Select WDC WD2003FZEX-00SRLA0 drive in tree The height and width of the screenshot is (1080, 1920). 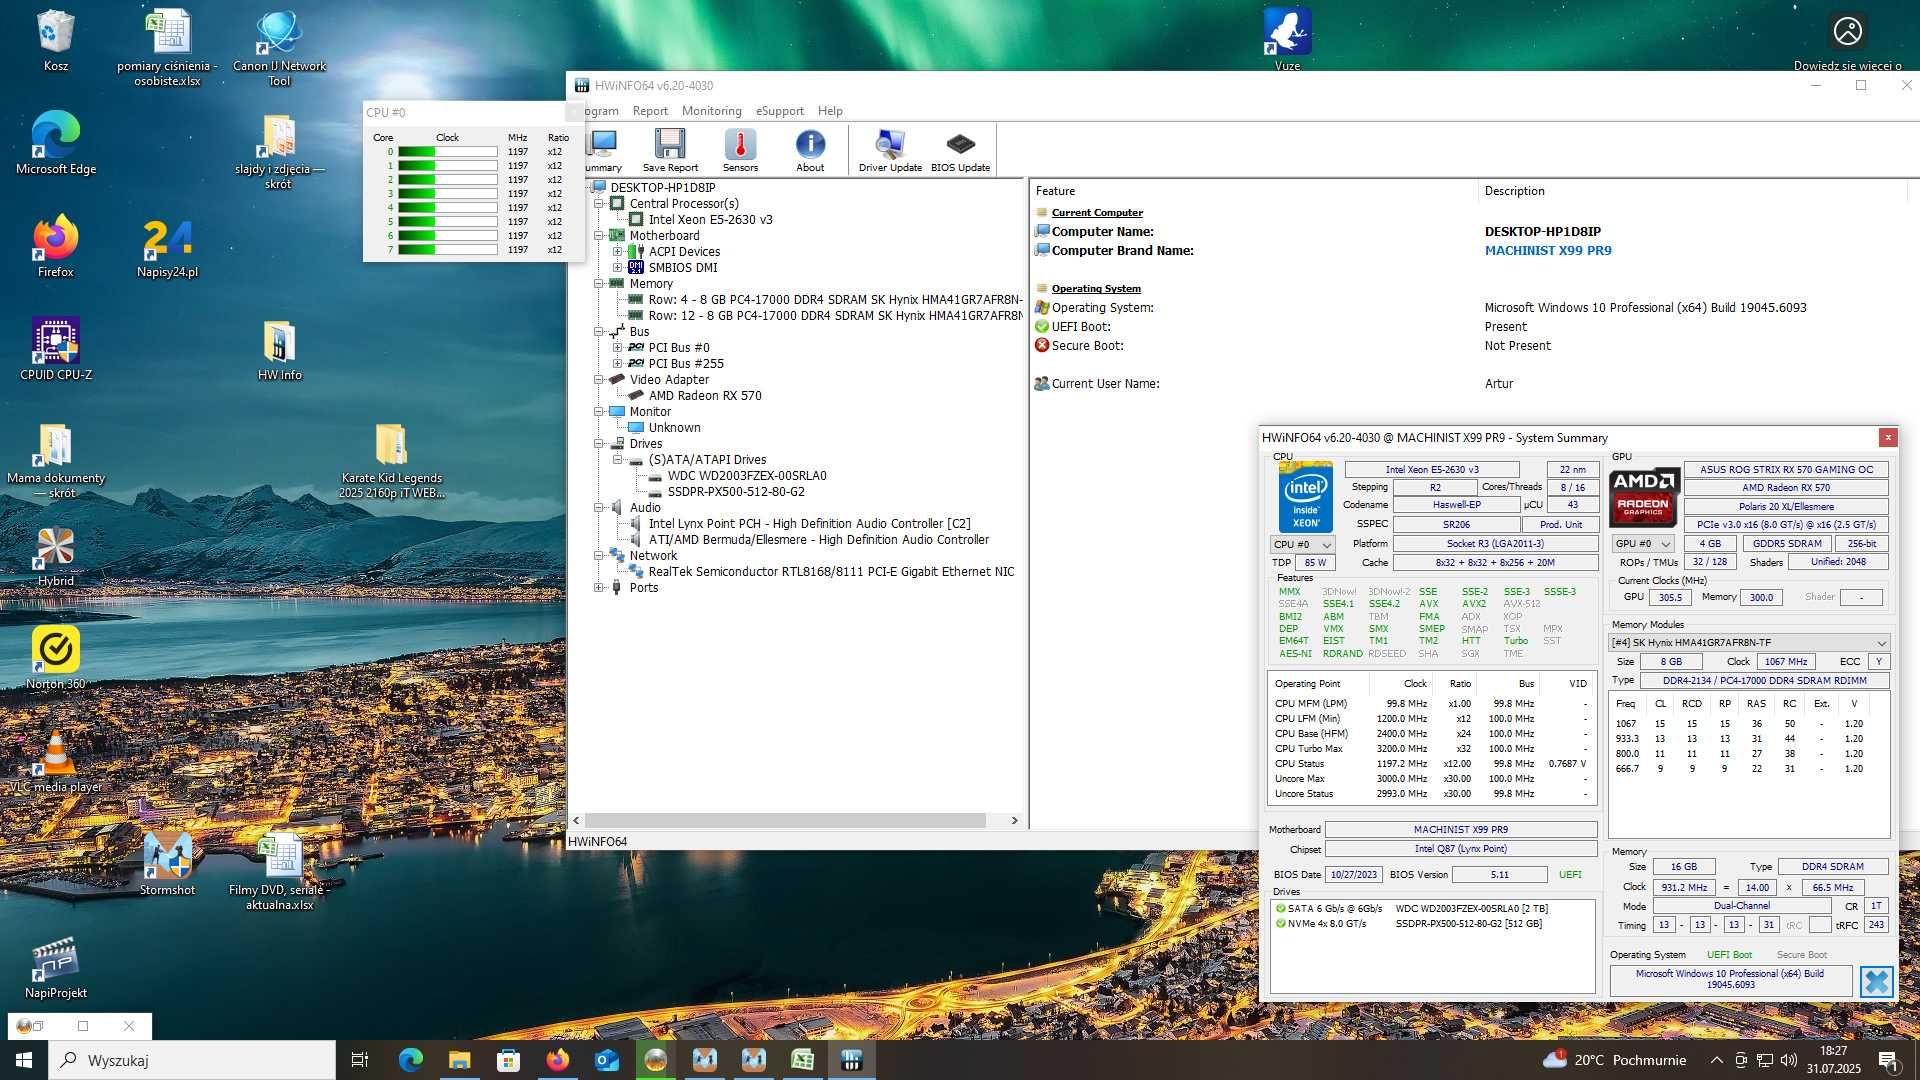(x=747, y=475)
